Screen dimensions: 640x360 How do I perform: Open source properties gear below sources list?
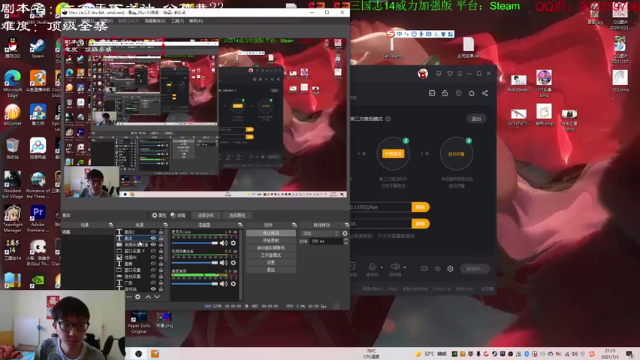pos(138,297)
